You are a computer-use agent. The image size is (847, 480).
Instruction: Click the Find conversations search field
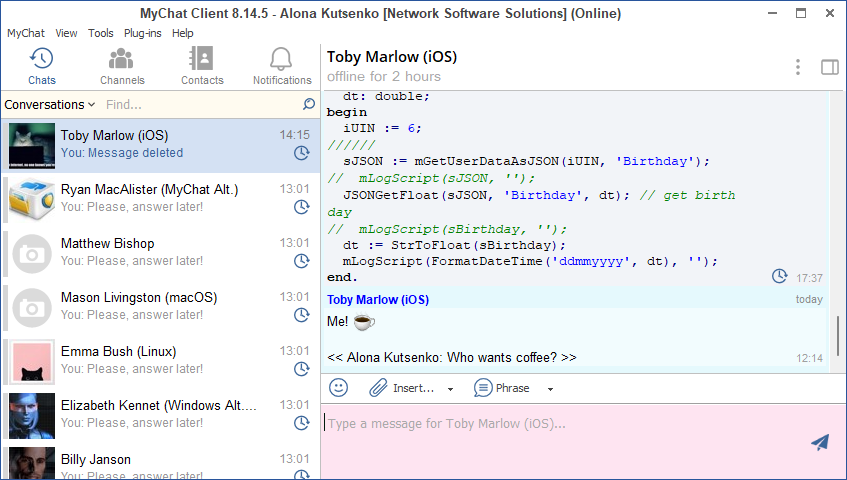[200, 104]
